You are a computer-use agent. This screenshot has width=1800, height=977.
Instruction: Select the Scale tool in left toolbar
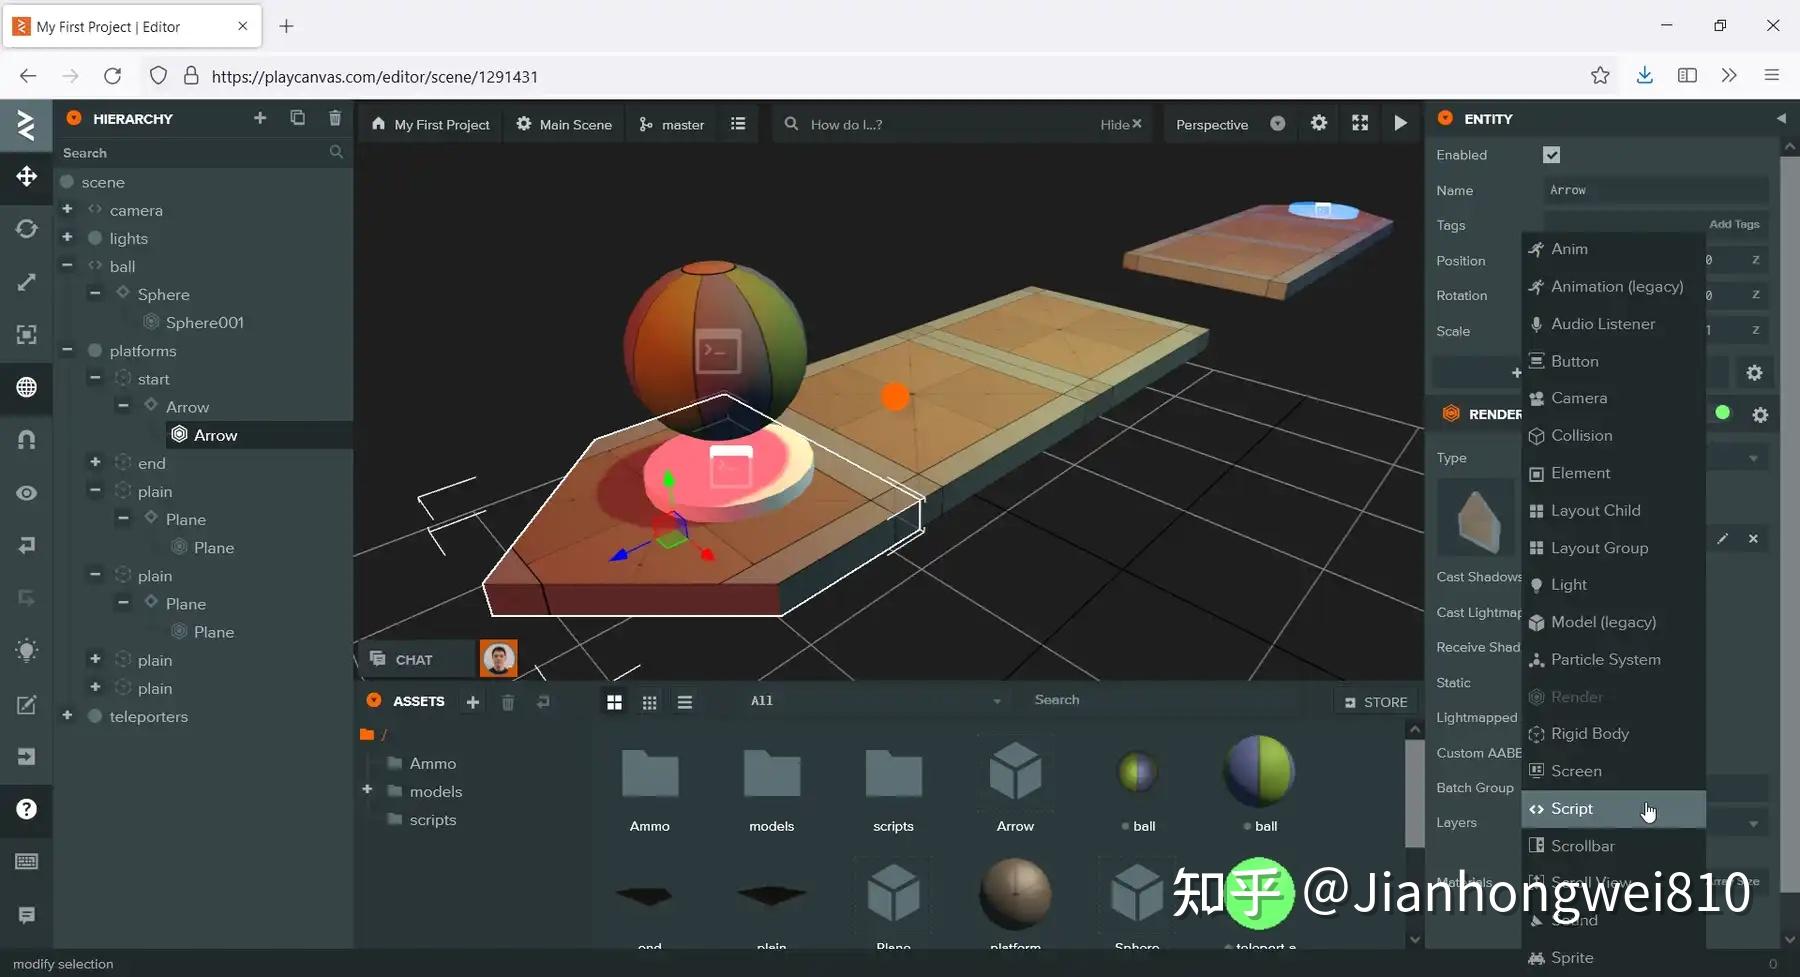tap(26, 282)
